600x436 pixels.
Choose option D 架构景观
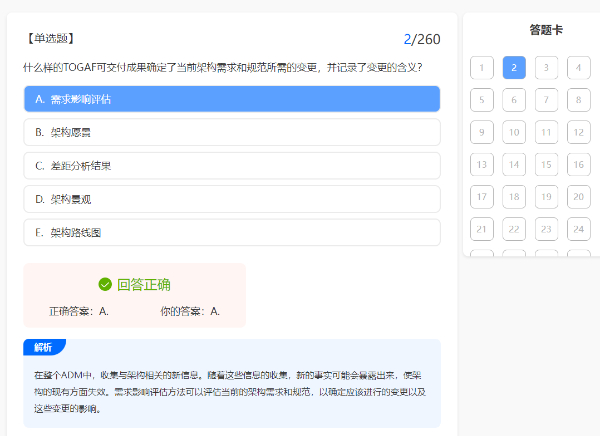tap(232, 199)
